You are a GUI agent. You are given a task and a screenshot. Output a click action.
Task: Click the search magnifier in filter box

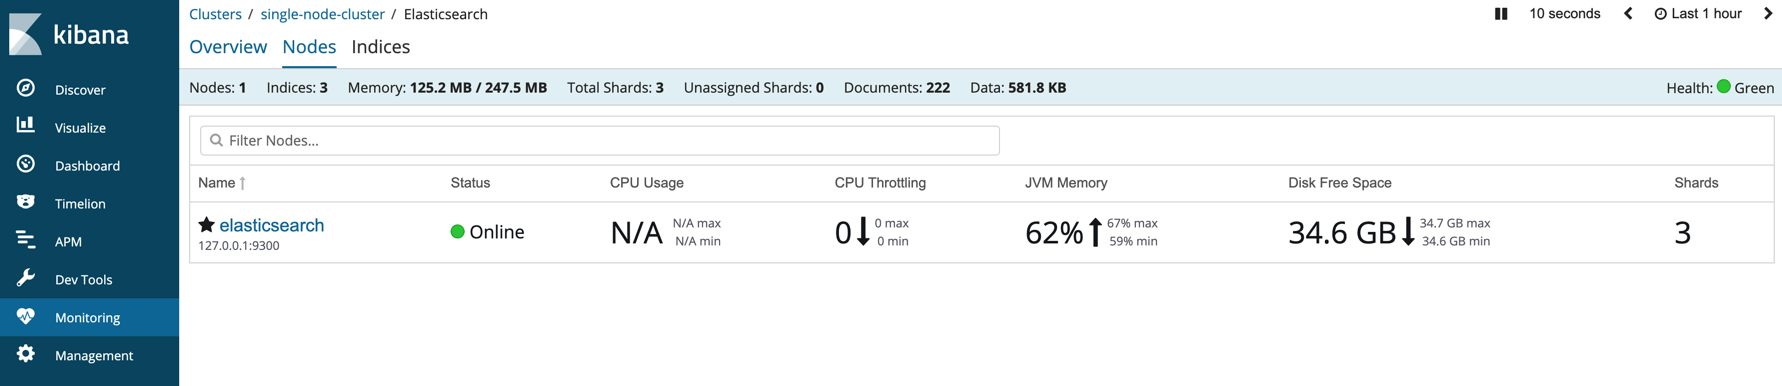click(x=216, y=140)
